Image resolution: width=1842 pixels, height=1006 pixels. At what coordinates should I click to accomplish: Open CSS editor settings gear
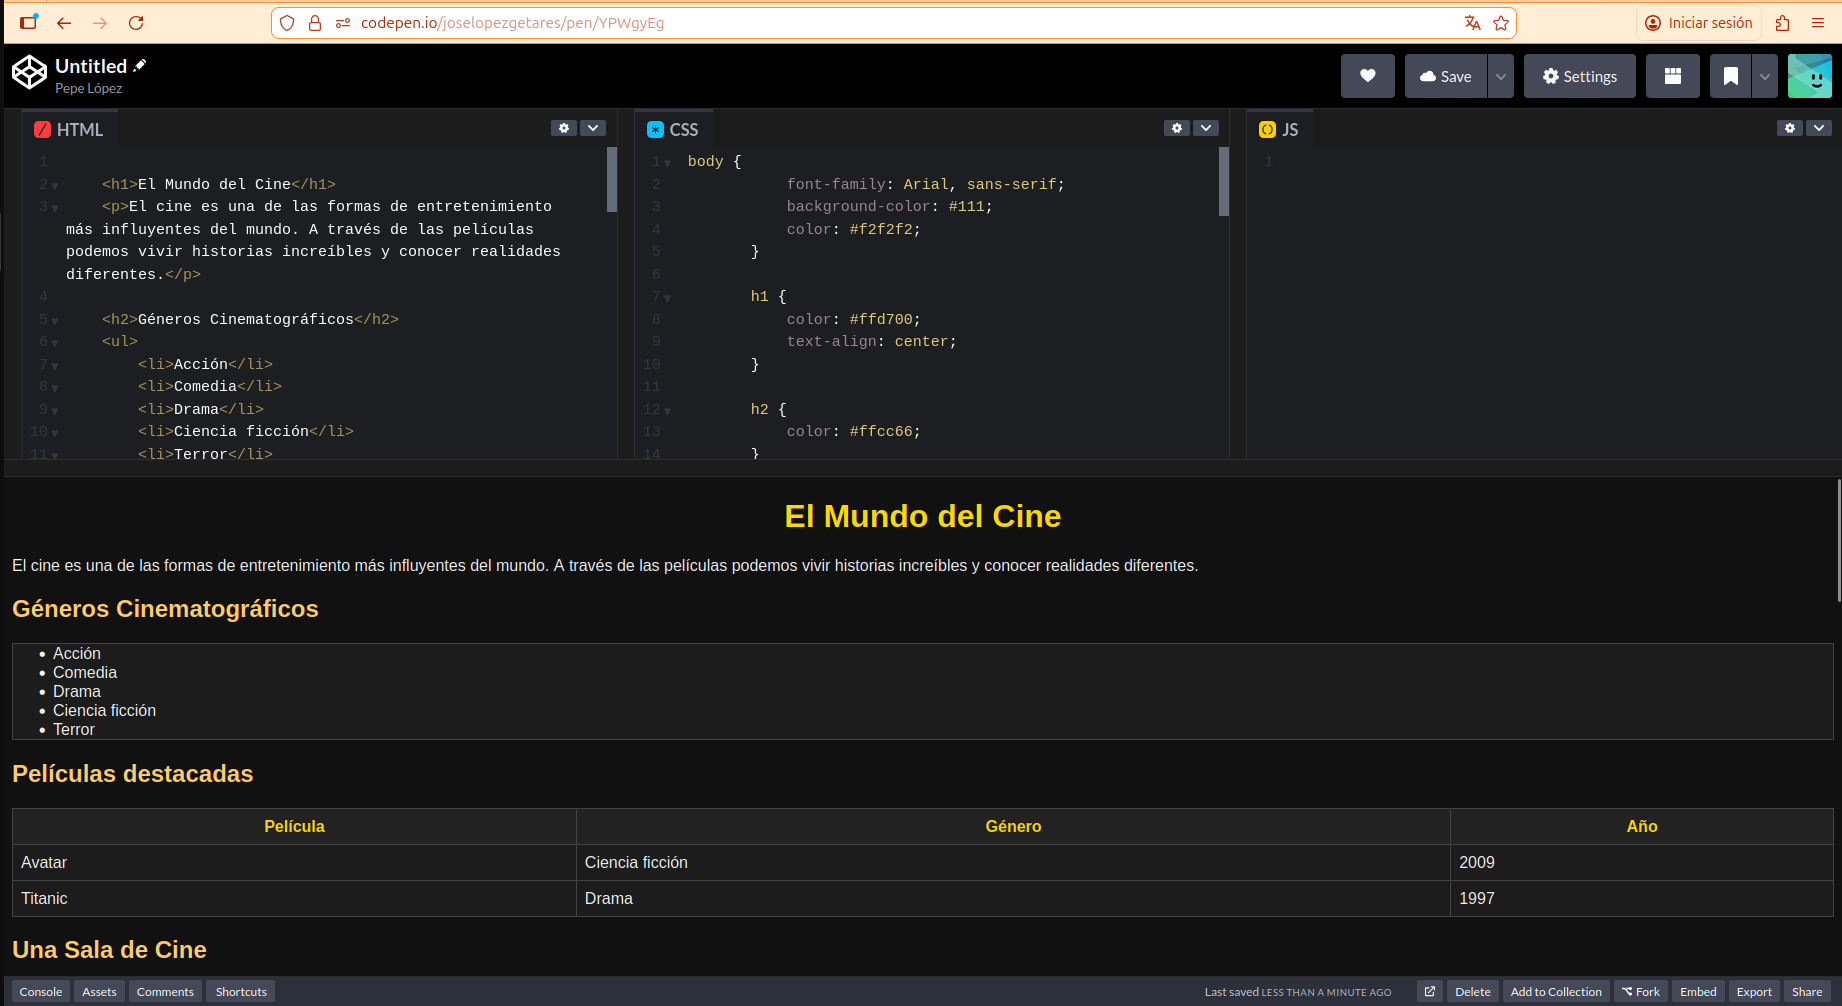point(1177,128)
